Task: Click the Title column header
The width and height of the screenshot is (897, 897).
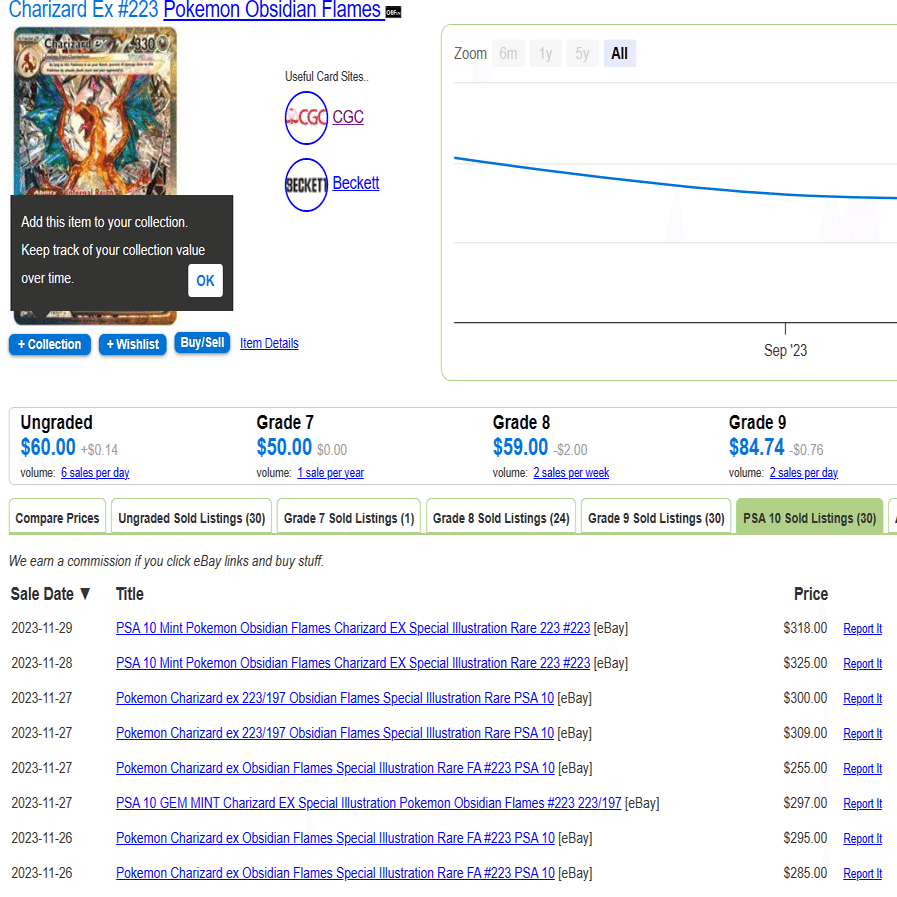Action: (130, 594)
